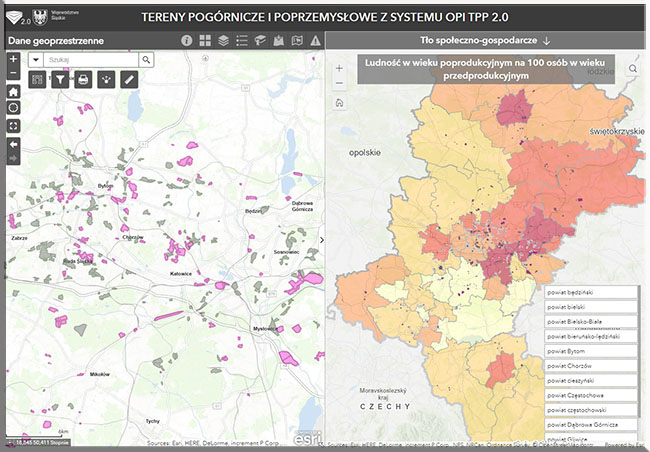Viewport: 650px width, 452px height.
Task: Click the home extent button on left map
Action: tap(13, 91)
